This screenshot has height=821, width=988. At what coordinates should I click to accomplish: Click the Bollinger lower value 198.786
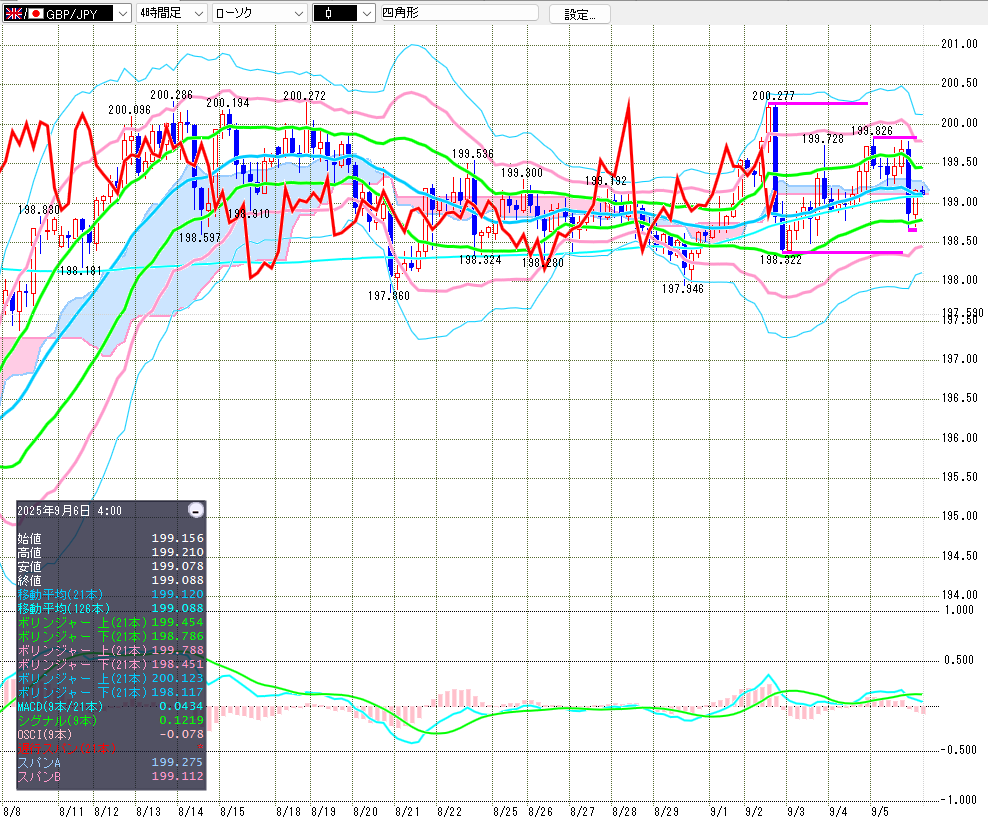point(178,636)
